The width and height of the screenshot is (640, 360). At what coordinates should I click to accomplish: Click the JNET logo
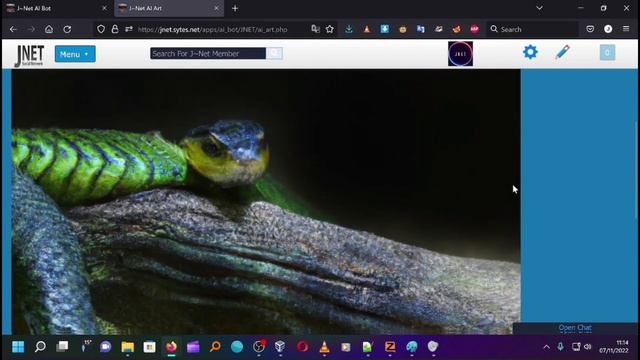[29, 55]
